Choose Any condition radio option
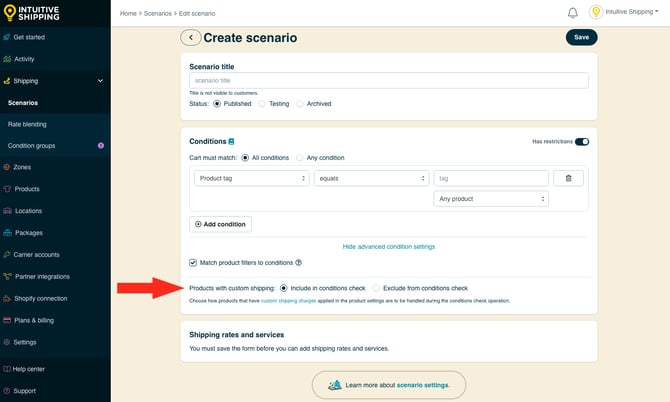 [x=300, y=158]
